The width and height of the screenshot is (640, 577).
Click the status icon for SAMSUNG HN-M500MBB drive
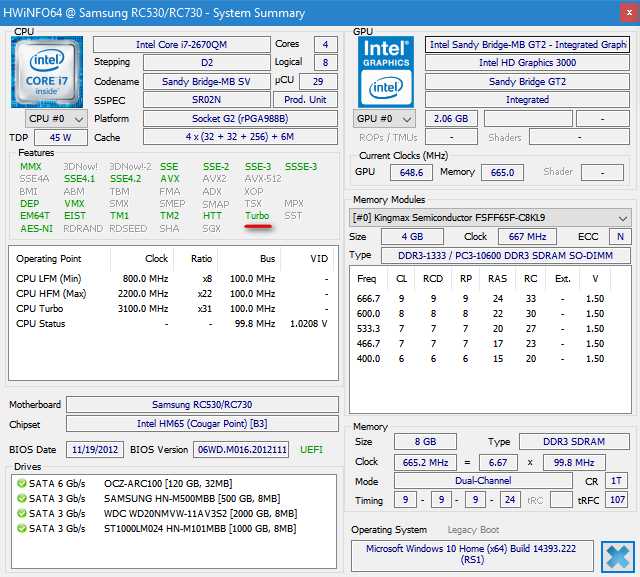[x=21, y=499]
